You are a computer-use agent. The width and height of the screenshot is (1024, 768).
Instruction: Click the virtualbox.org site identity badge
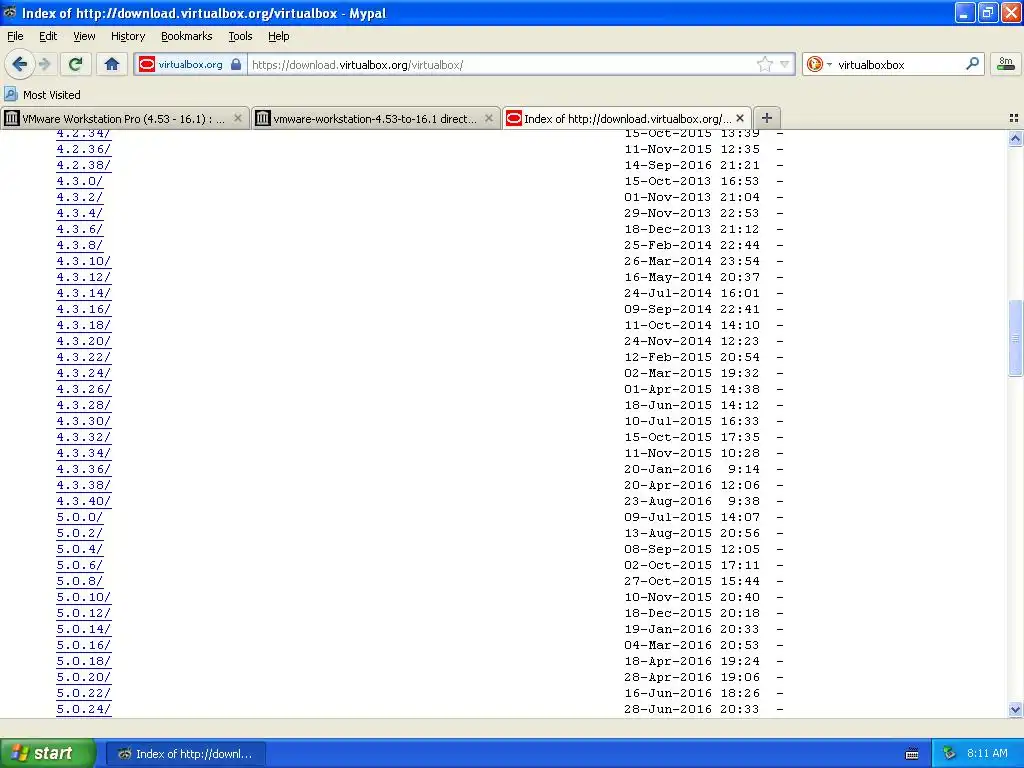click(191, 65)
